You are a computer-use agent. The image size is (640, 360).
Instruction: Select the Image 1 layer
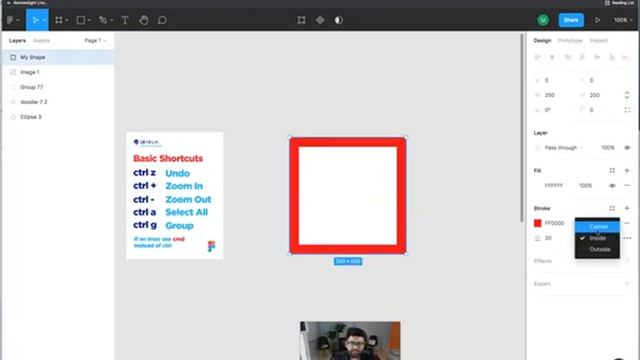[x=58, y=72]
